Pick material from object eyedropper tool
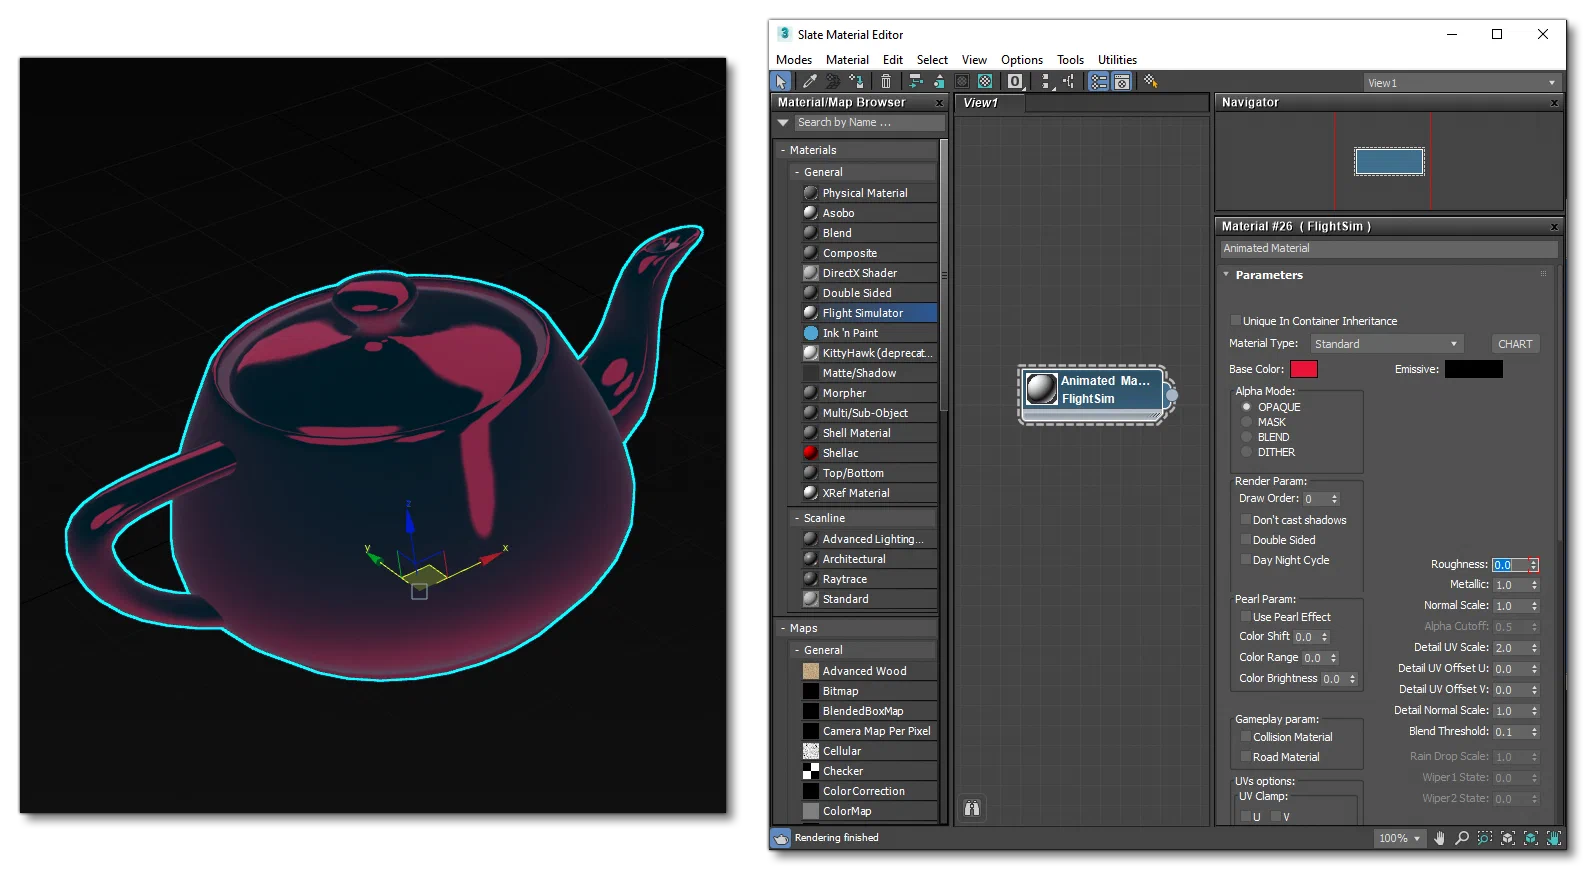Viewport: 1587px width, 870px height. 810,82
